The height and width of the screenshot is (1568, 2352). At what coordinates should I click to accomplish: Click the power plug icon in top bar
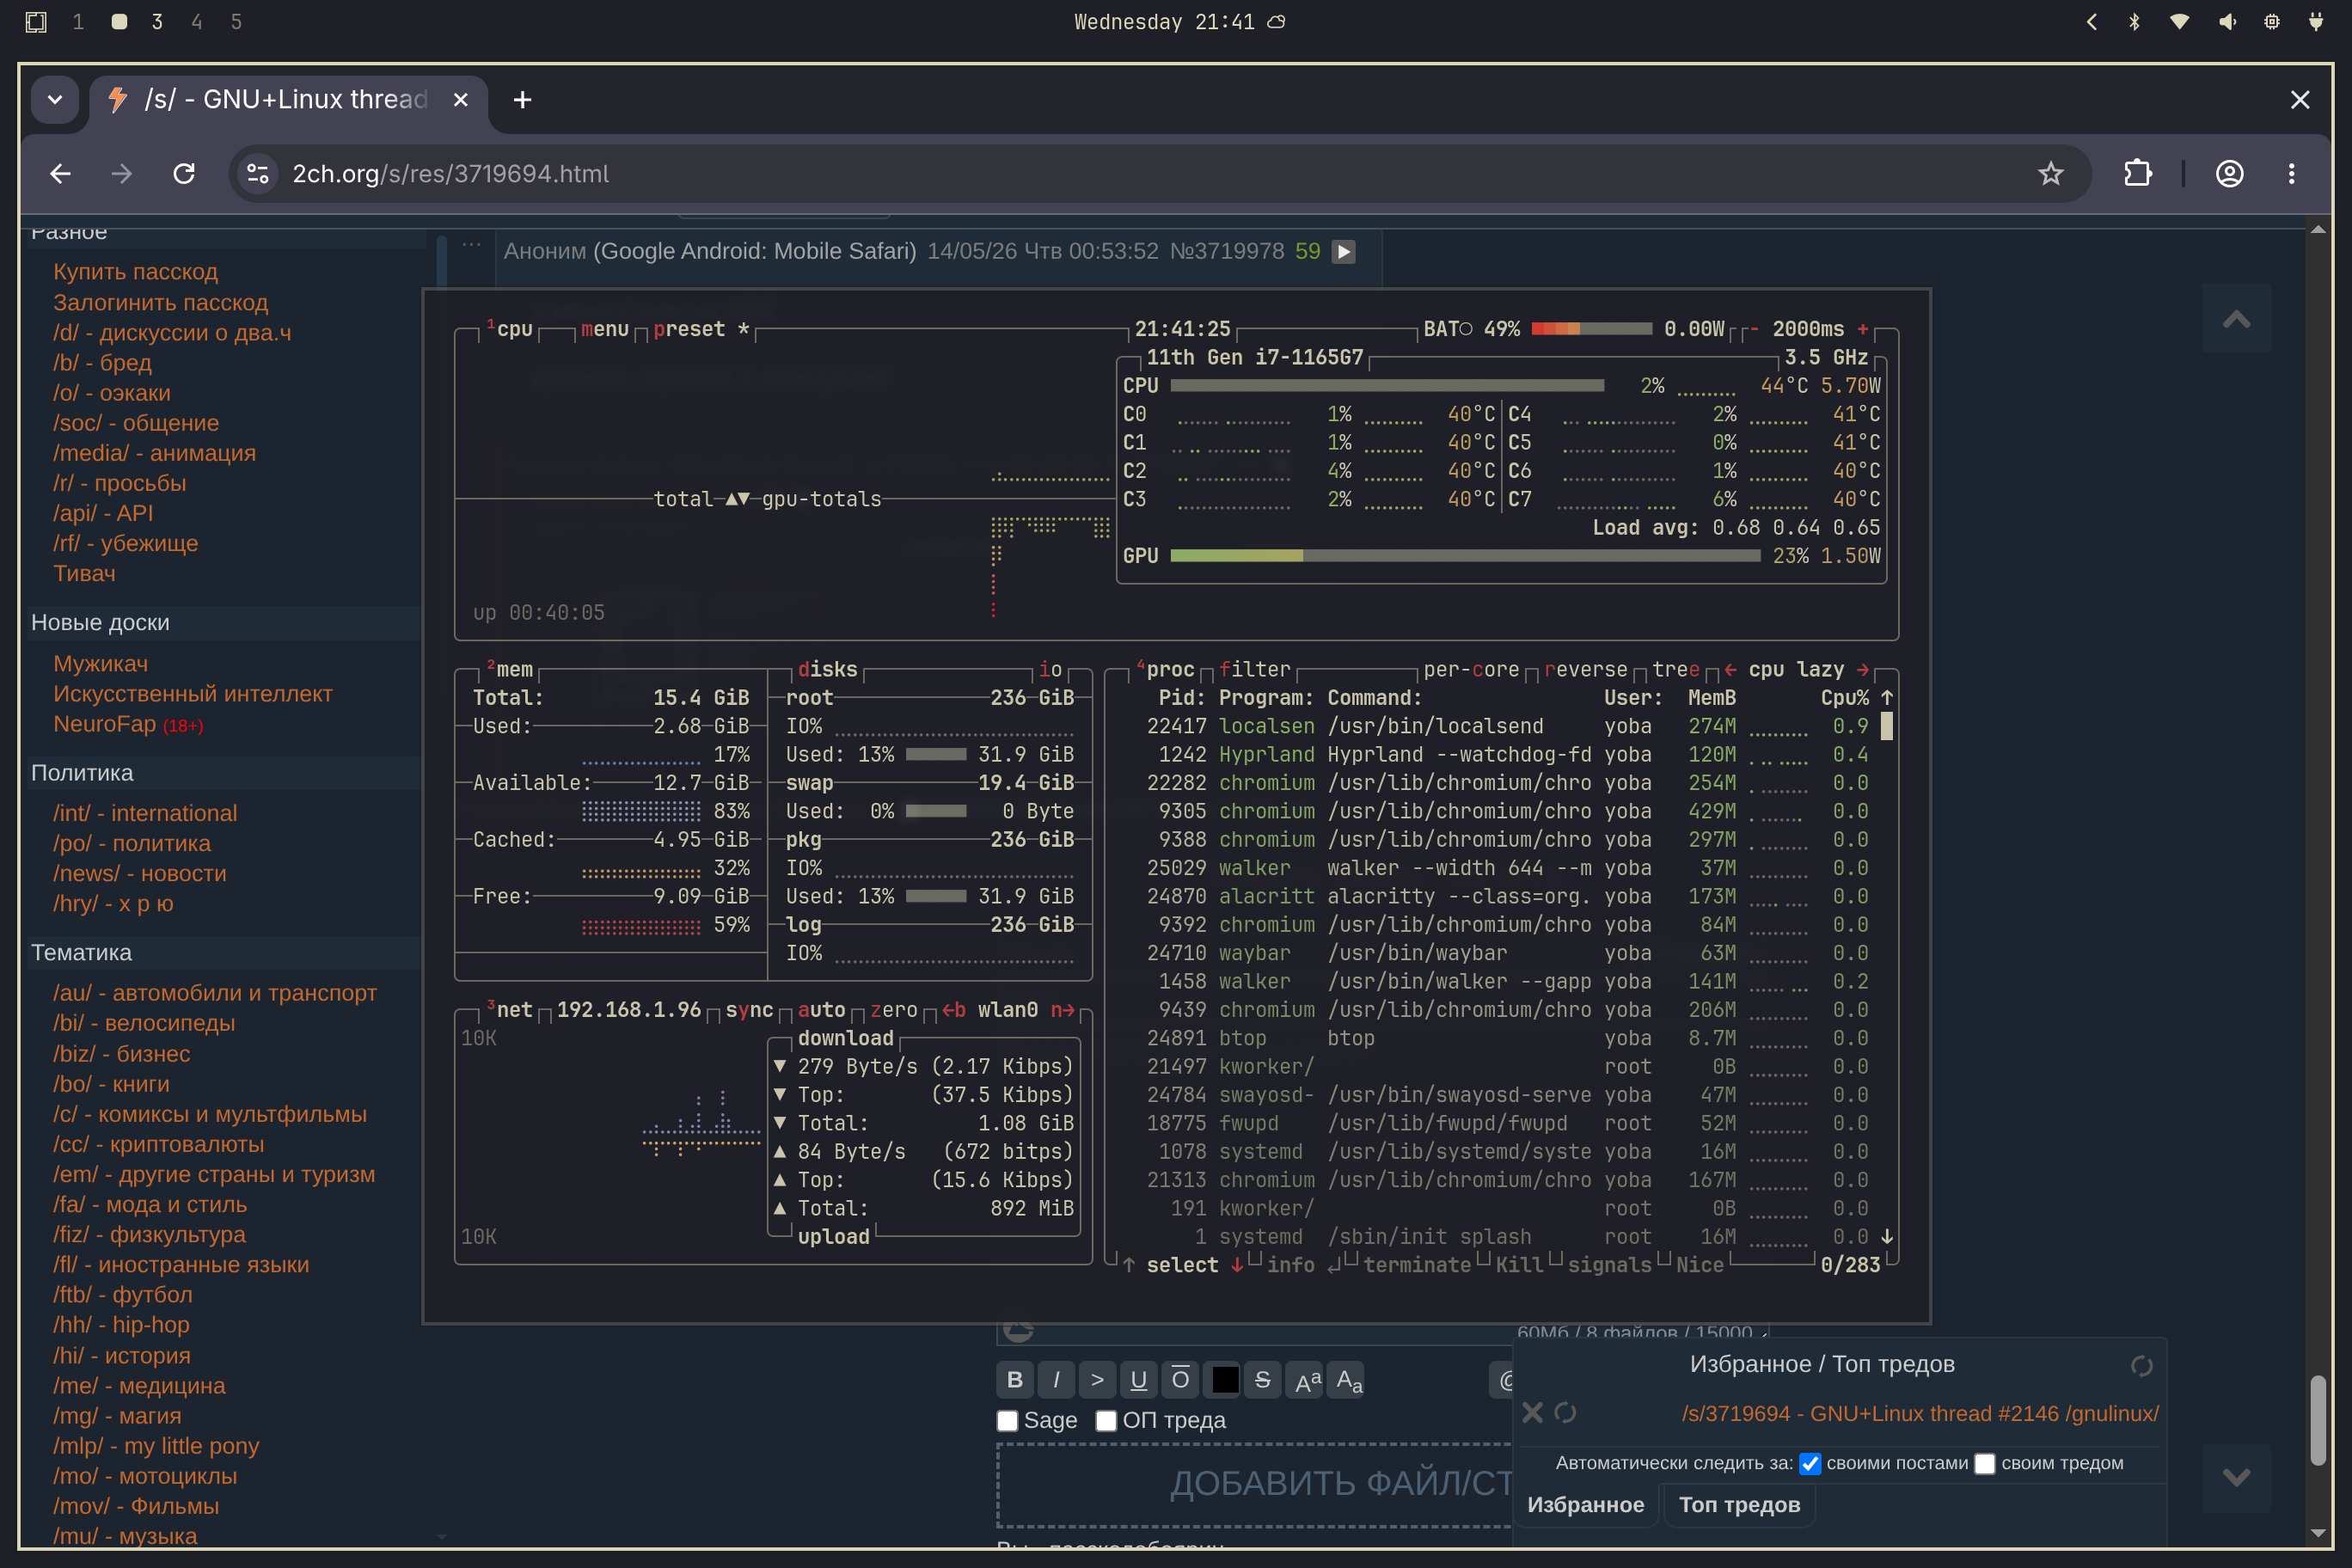point(2316,22)
